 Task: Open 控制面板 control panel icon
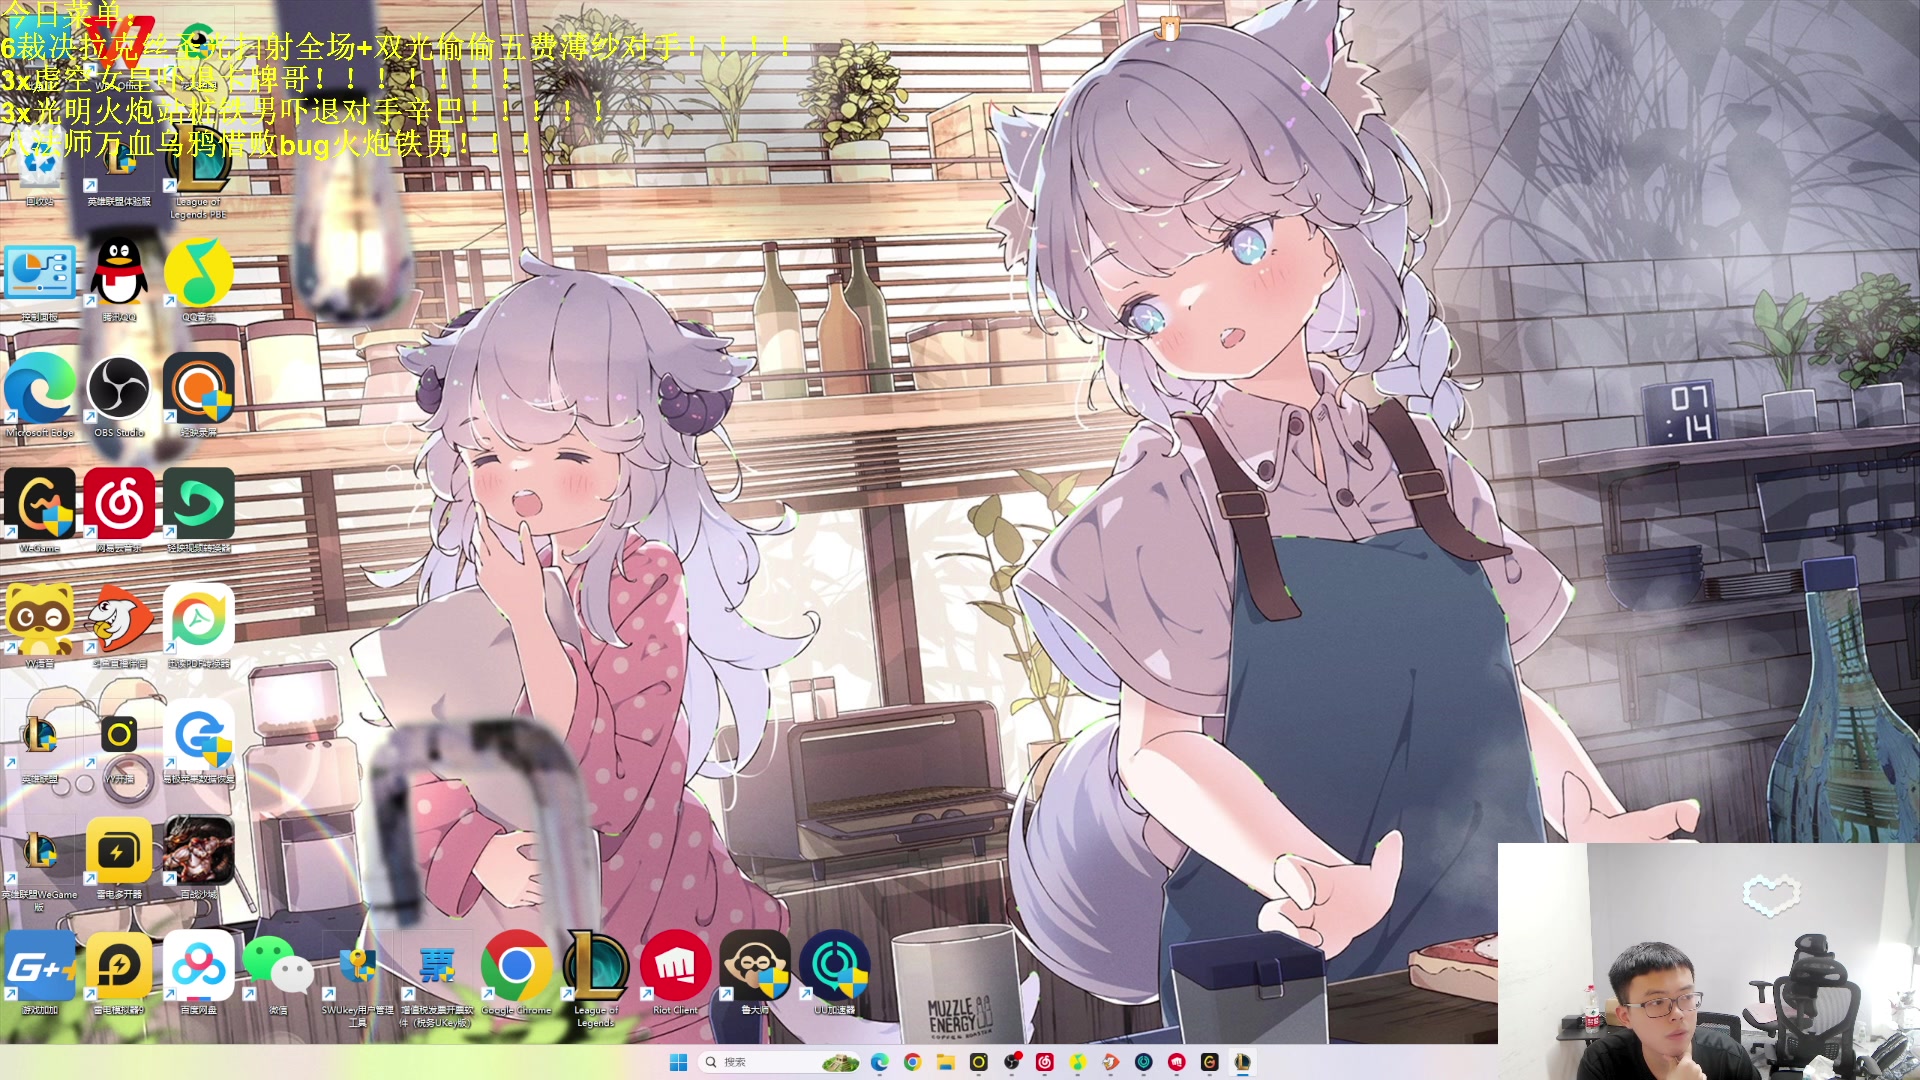tap(40, 280)
